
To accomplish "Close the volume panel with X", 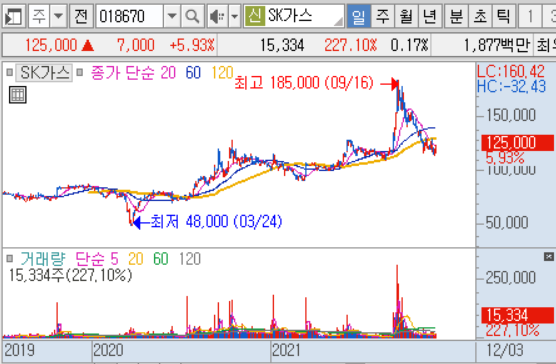I will [549, 257].
